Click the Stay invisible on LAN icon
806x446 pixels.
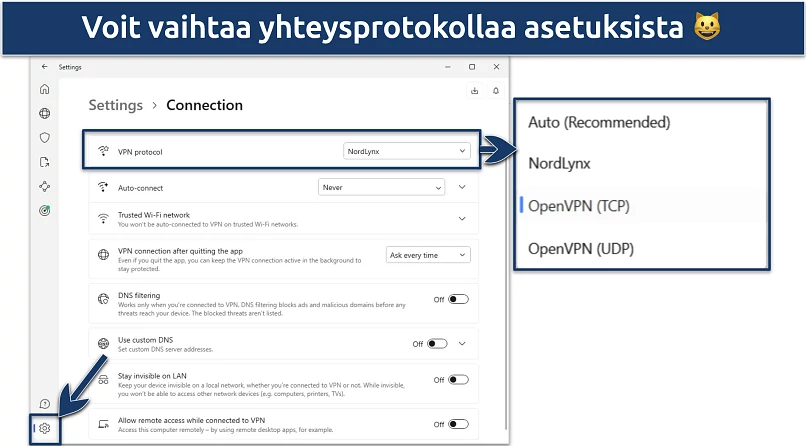[x=103, y=380]
